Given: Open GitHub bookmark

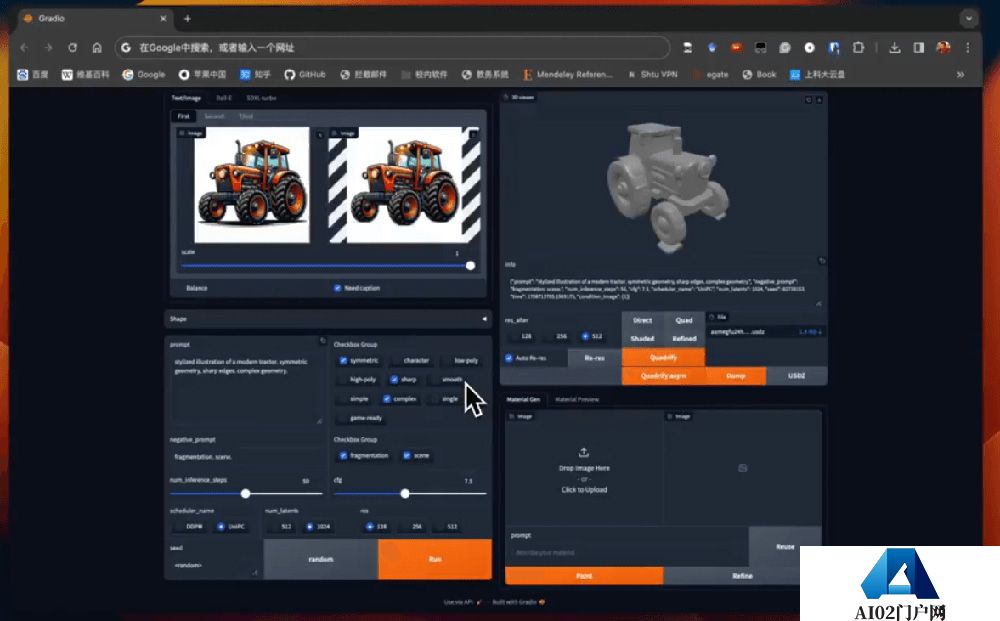Looking at the screenshot, I should (305, 75).
